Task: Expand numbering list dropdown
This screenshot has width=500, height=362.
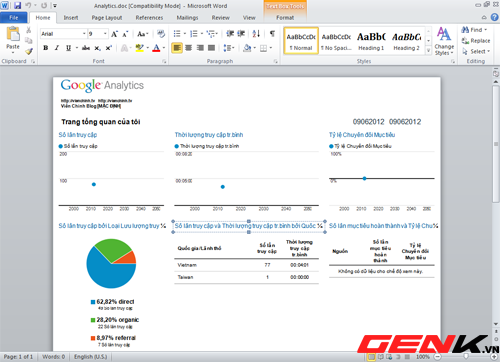Action: (202, 34)
